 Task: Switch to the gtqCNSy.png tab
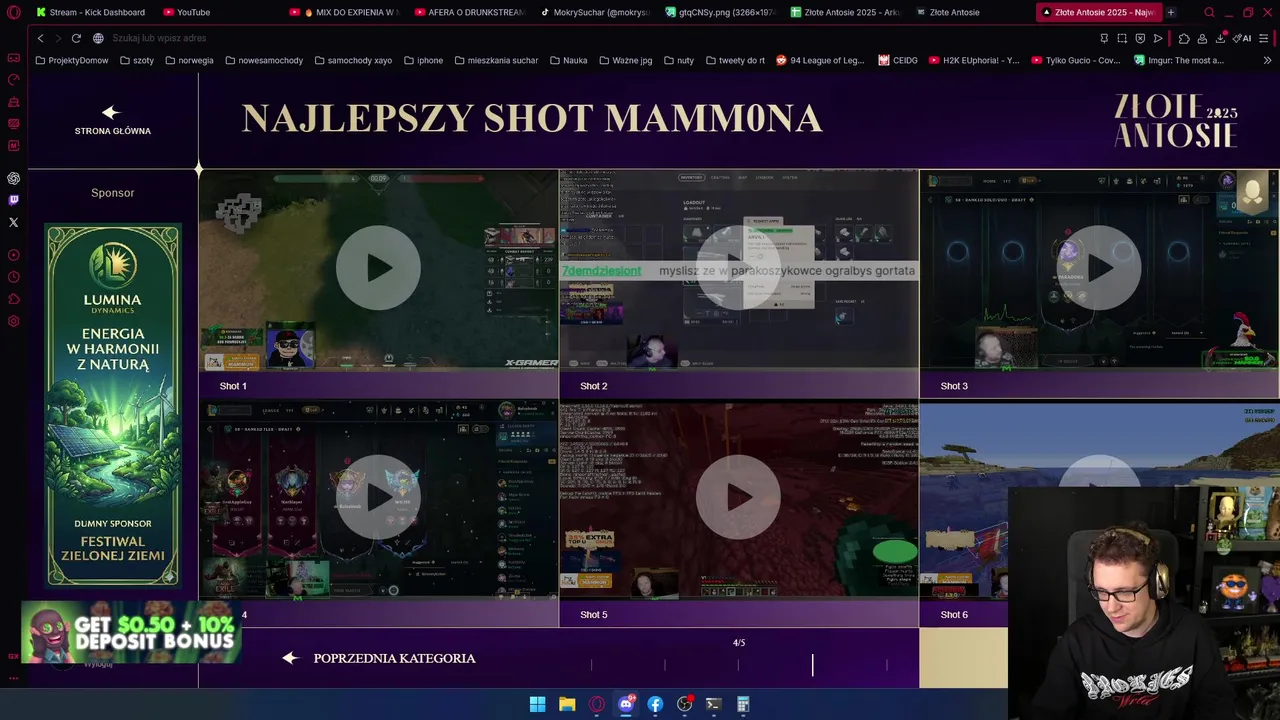(720, 12)
